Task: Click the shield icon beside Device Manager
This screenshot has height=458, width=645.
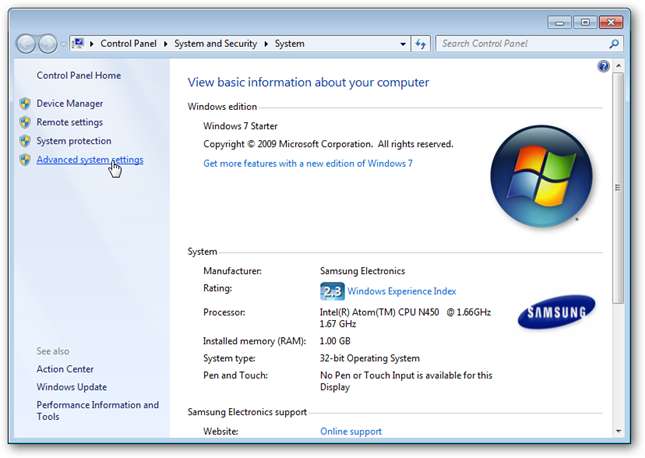Action: (x=25, y=104)
